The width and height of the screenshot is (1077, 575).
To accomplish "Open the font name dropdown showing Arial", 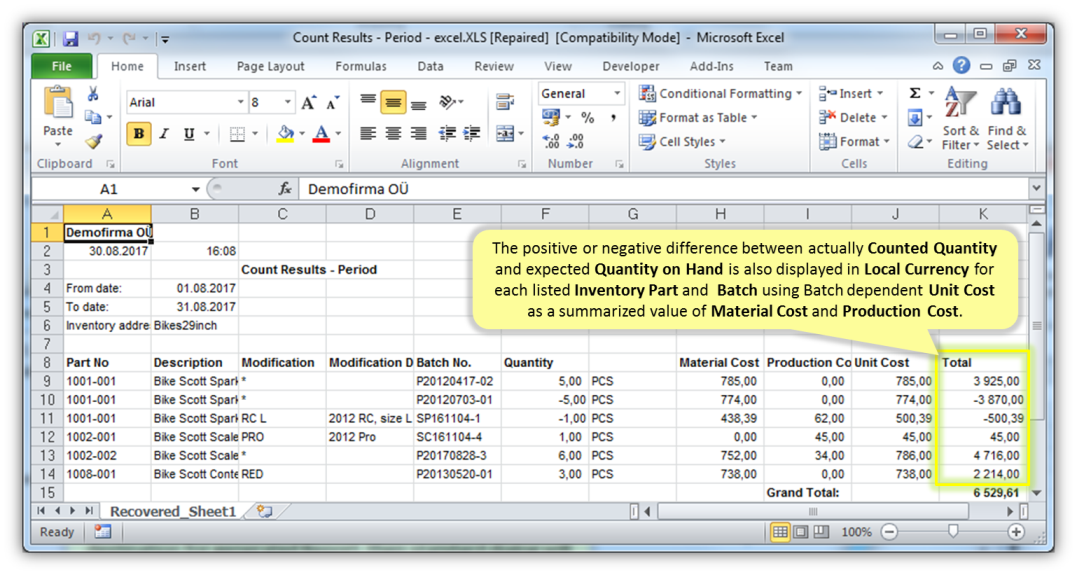I will click(x=240, y=102).
